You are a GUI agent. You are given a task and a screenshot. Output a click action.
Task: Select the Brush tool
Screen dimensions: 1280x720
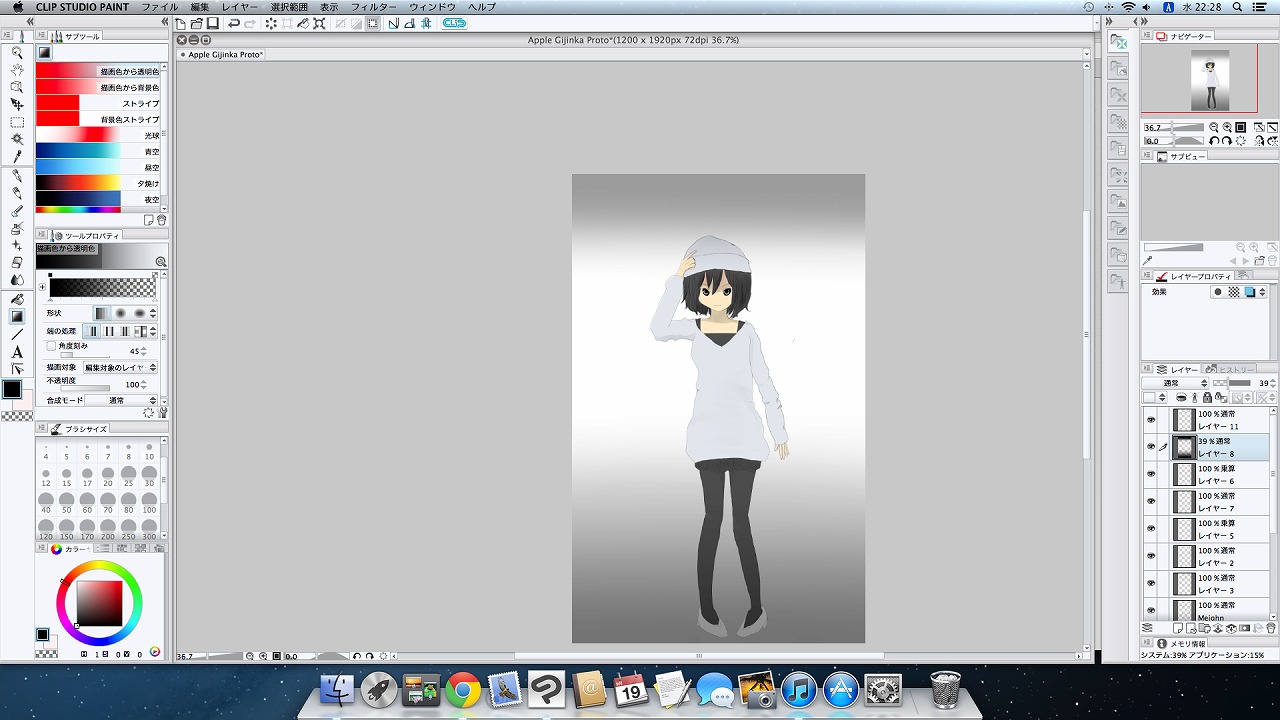(x=17, y=211)
